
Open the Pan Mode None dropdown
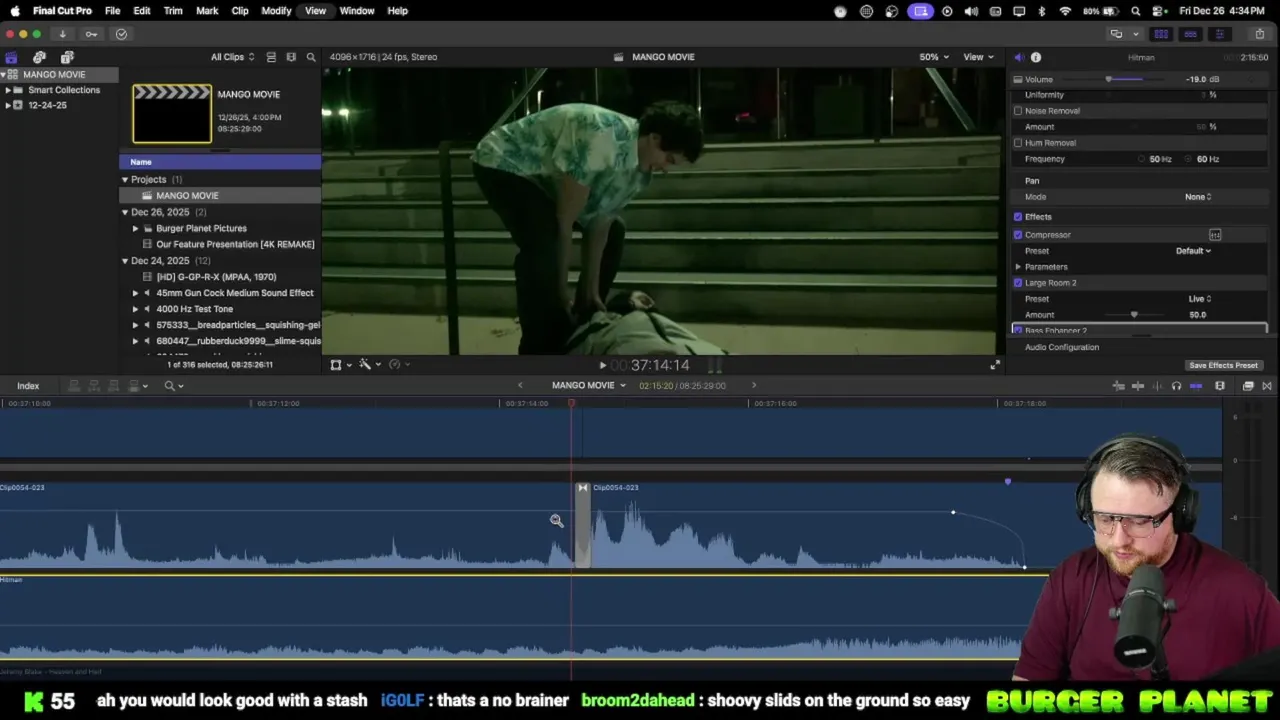(x=1198, y=197)
